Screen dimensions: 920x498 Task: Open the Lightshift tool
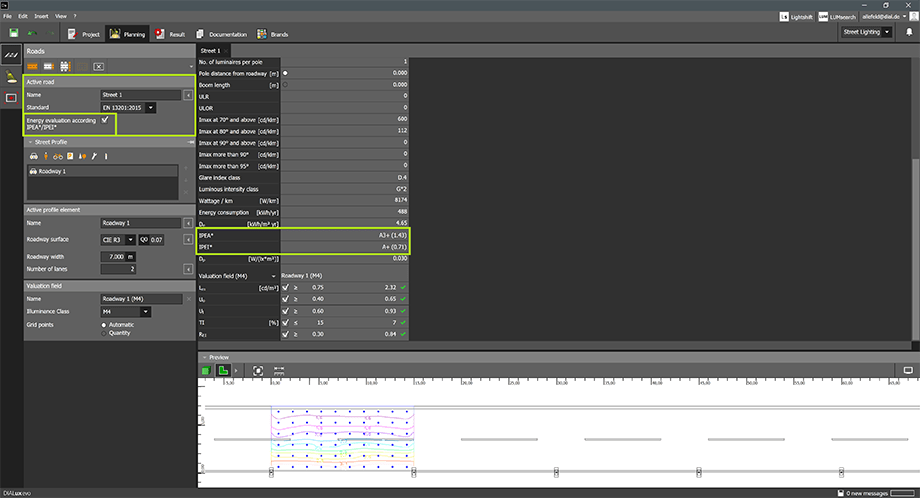(796, 17)
